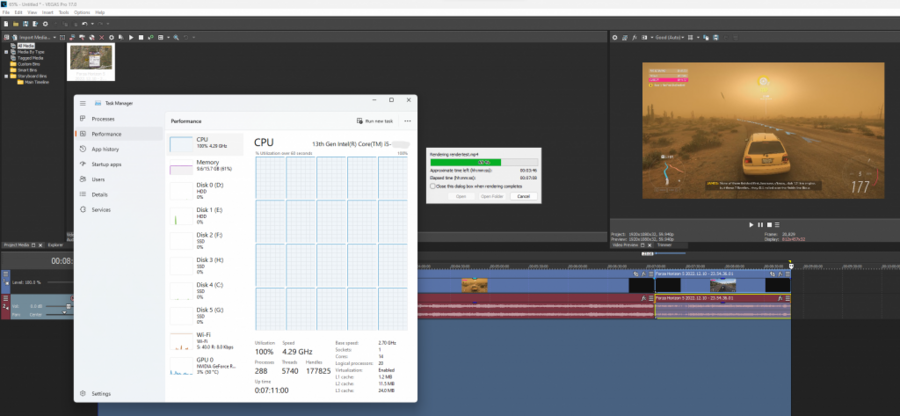Toggle 'Close this dialog box when rendering completes'

point(433,186)
